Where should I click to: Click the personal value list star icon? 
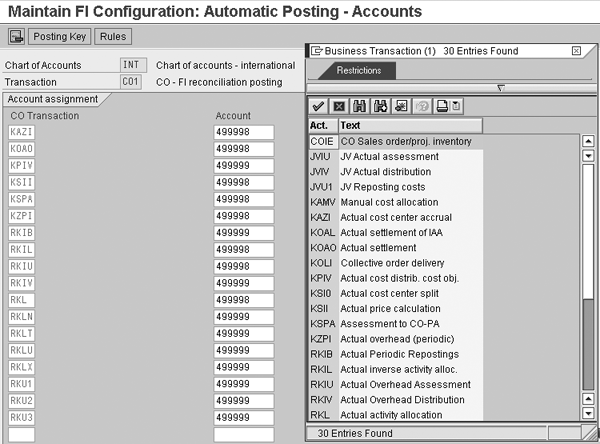coord(401,106)
